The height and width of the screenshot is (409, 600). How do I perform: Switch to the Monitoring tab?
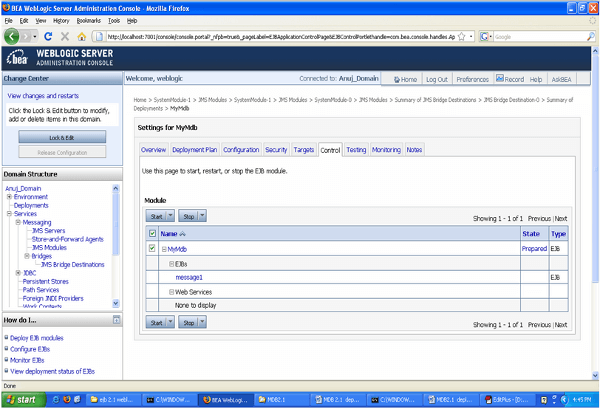(386, 150)
